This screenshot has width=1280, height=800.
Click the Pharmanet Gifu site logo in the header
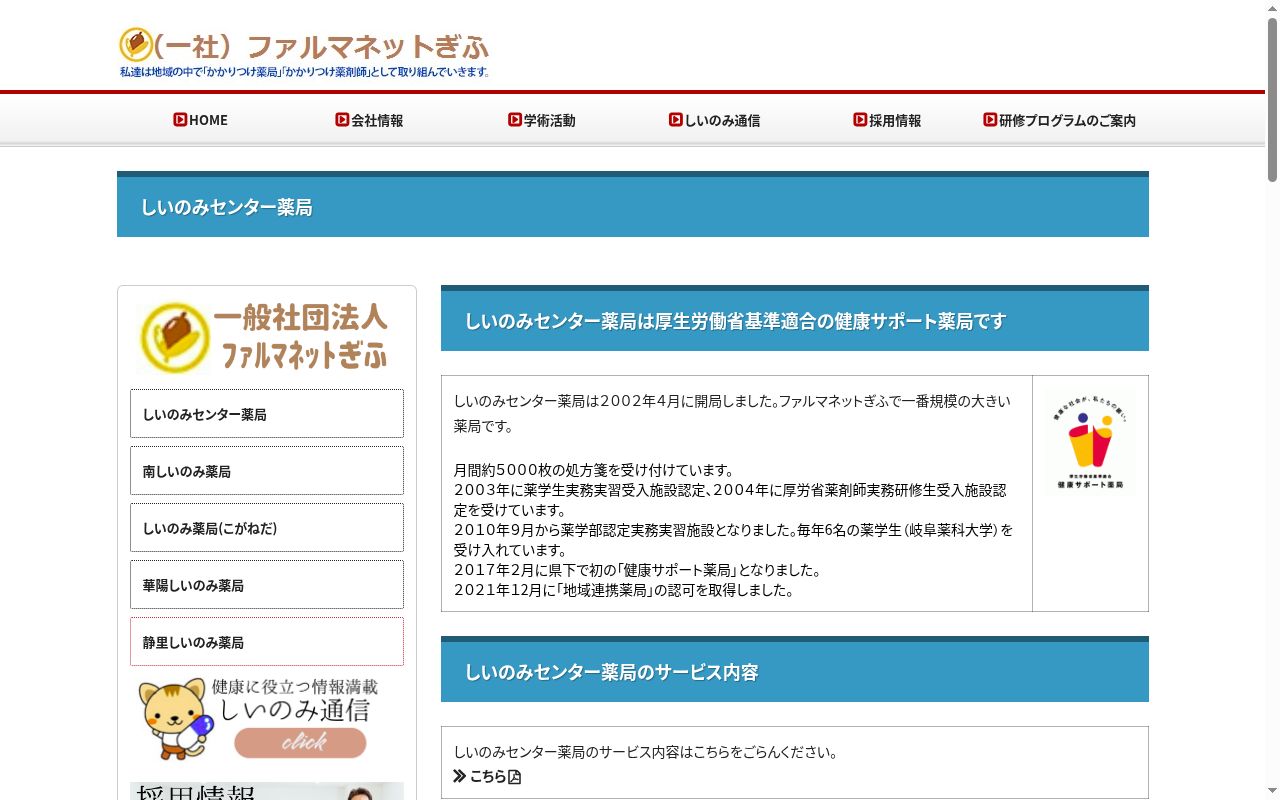pyautogui.click(x=304, y=52)
